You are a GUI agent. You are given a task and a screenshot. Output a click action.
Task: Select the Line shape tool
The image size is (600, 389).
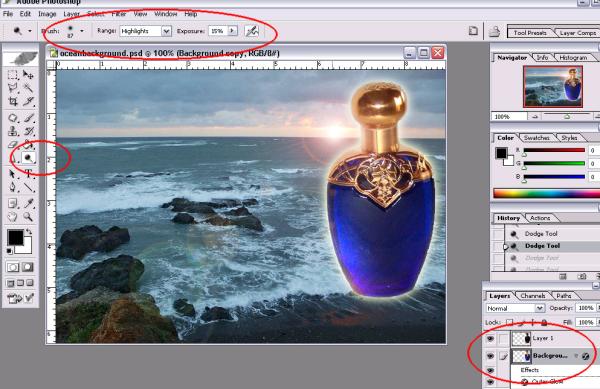[x=28, y=187]
